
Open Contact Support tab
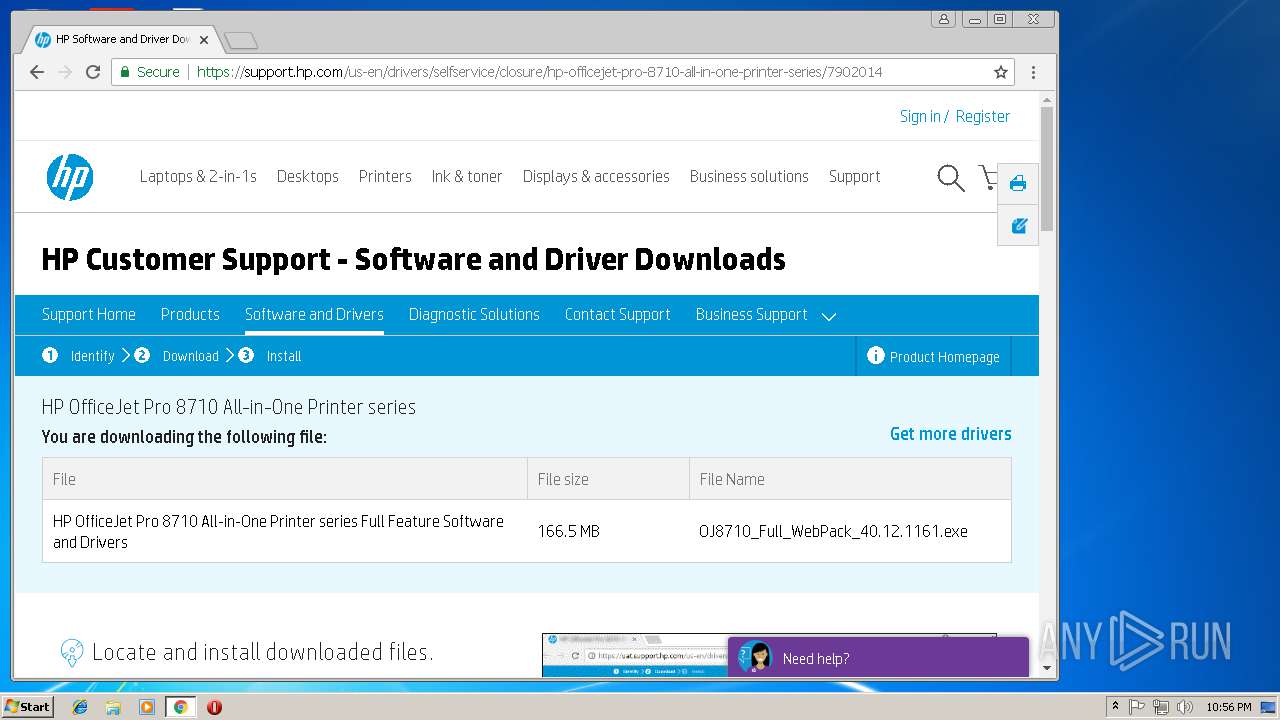[617, 314]
